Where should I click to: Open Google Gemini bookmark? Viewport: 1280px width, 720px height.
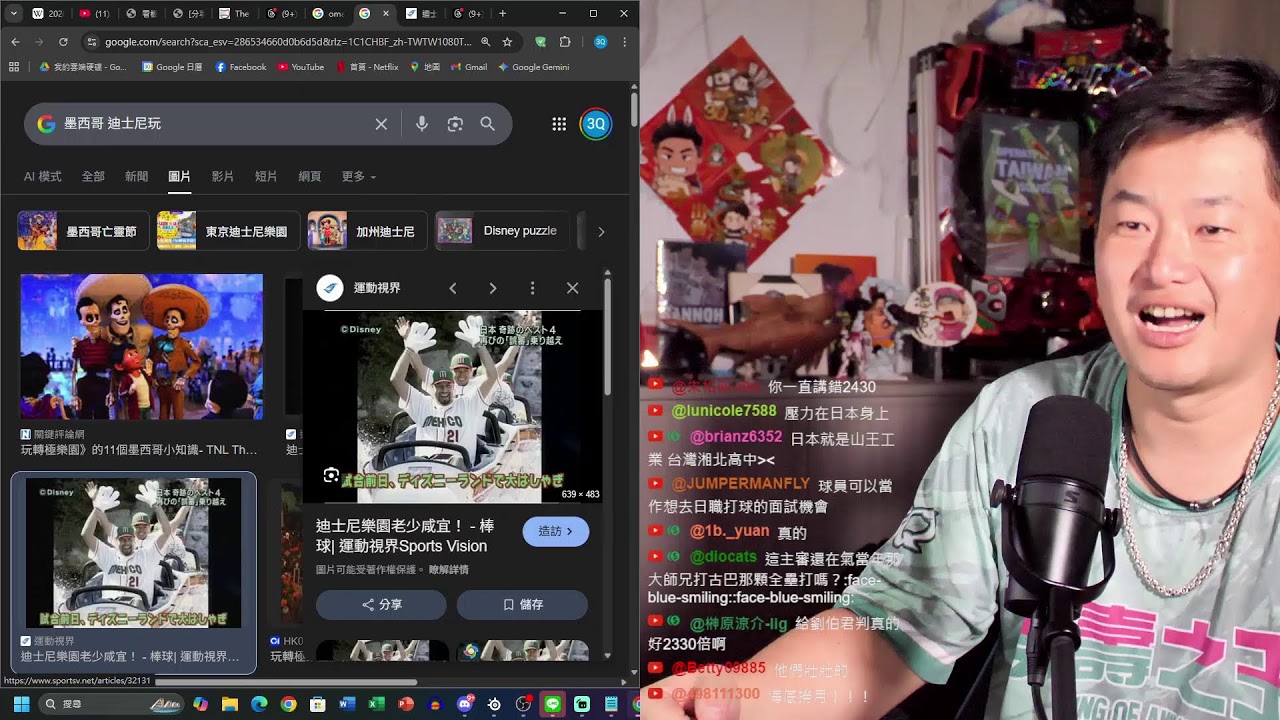(x=533, y=67)
